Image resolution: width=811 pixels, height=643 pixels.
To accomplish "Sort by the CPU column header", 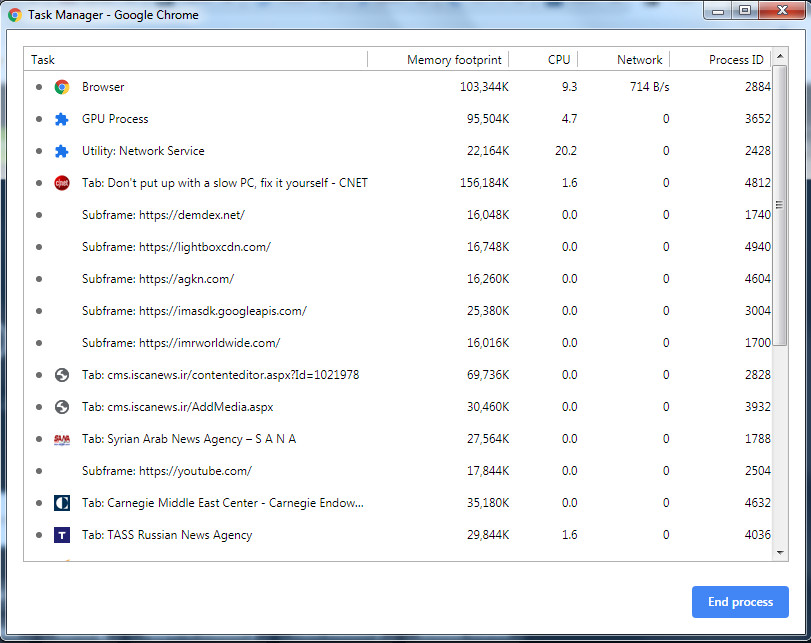I will click(543, 59).
